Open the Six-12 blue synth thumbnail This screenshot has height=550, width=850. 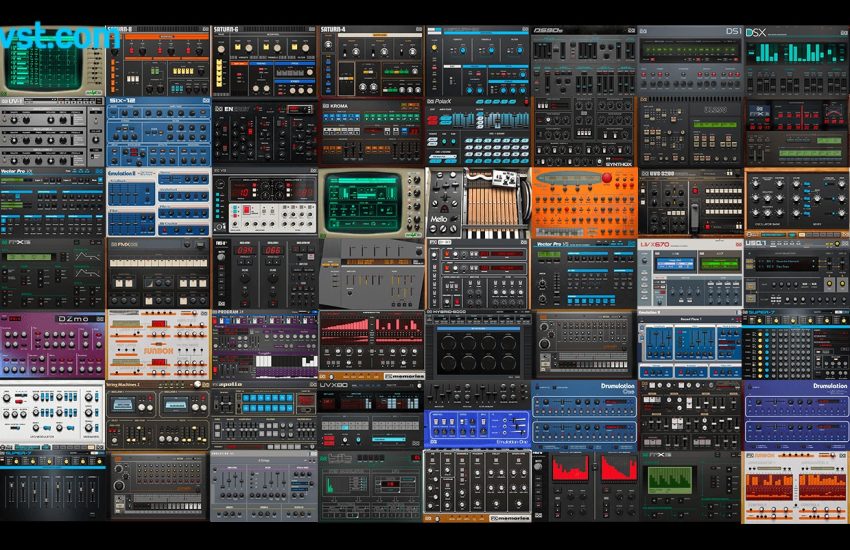pos(158,132)
